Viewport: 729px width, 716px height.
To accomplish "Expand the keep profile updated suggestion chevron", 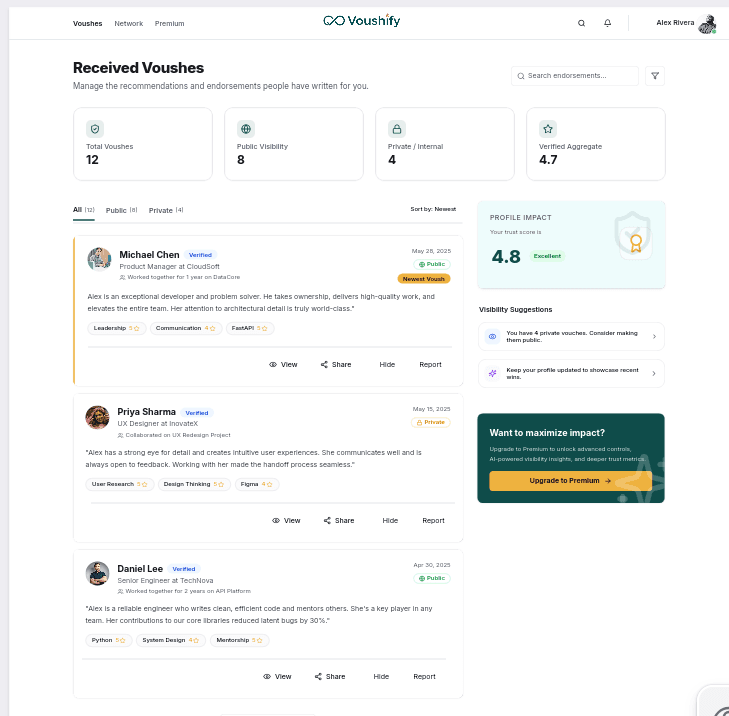I will click(x=654, y=373).
